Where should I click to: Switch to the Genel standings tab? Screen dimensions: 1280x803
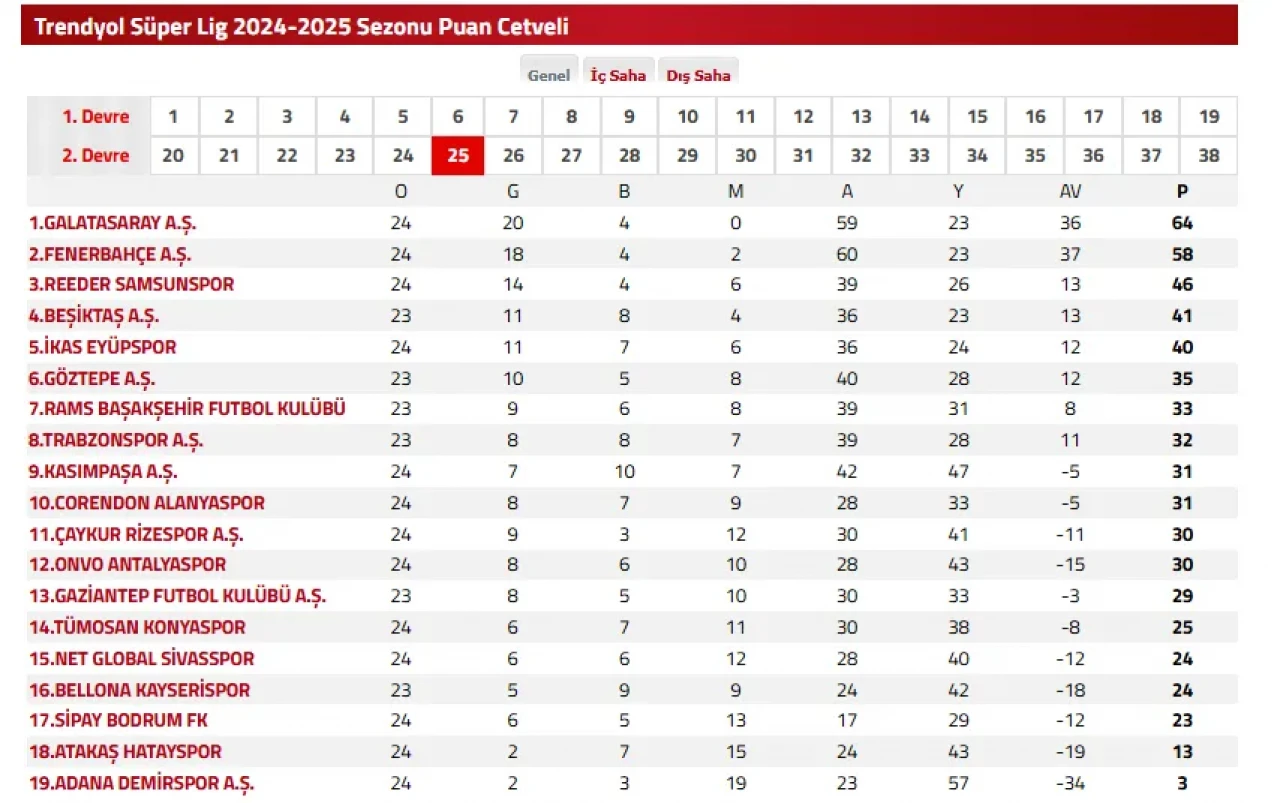[x=548, y=75]
